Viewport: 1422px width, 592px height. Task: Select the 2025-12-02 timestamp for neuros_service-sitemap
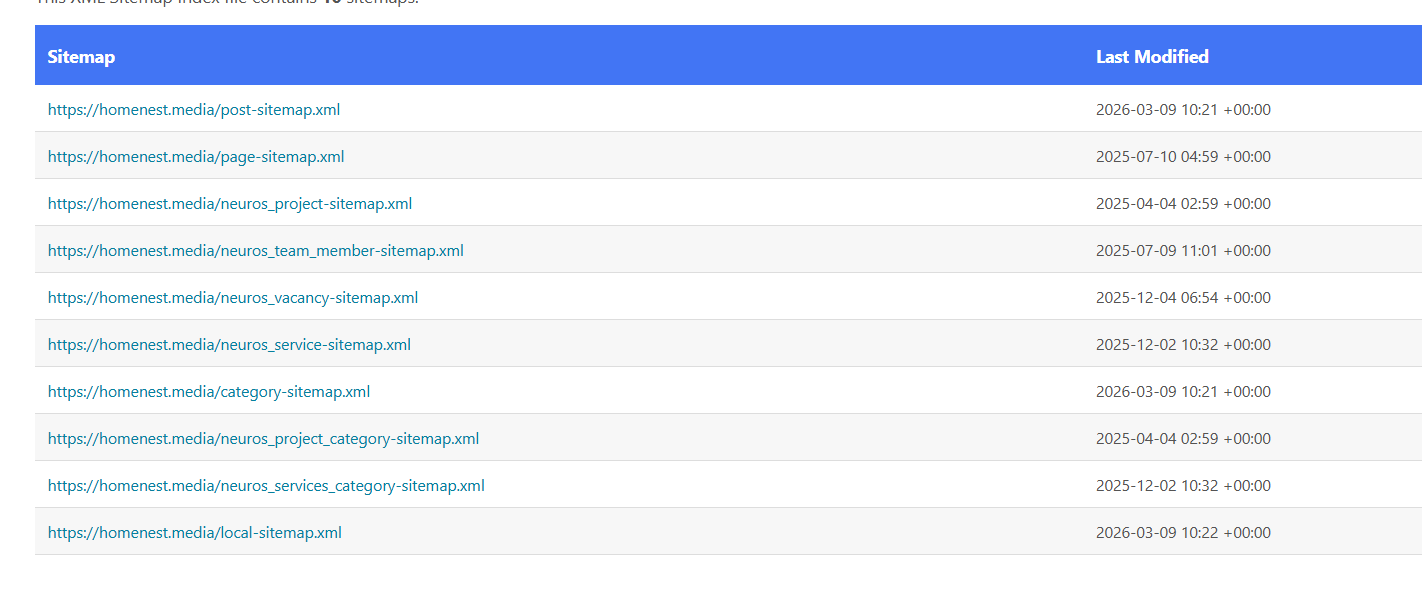(x=1183, y=344)
